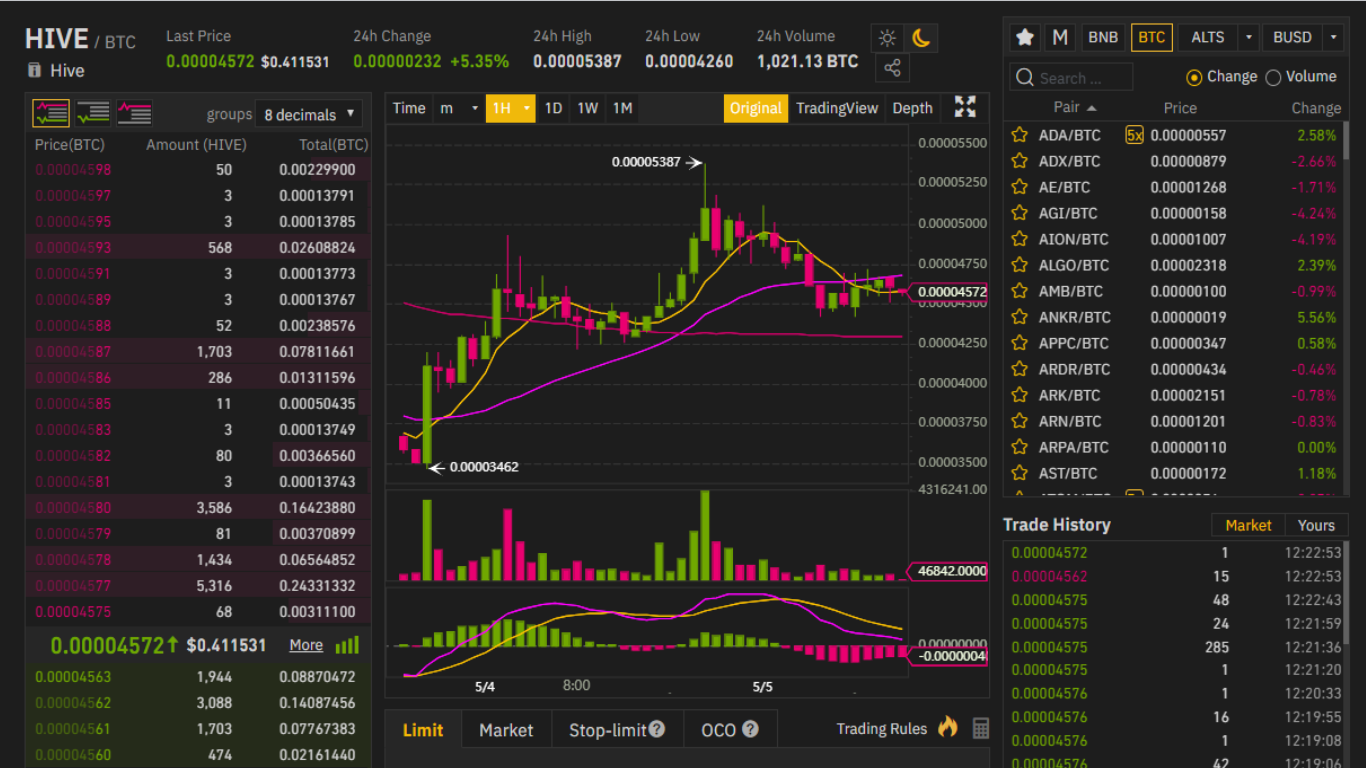Favorite the AMB/BTC pair star

click(1019, 291)
